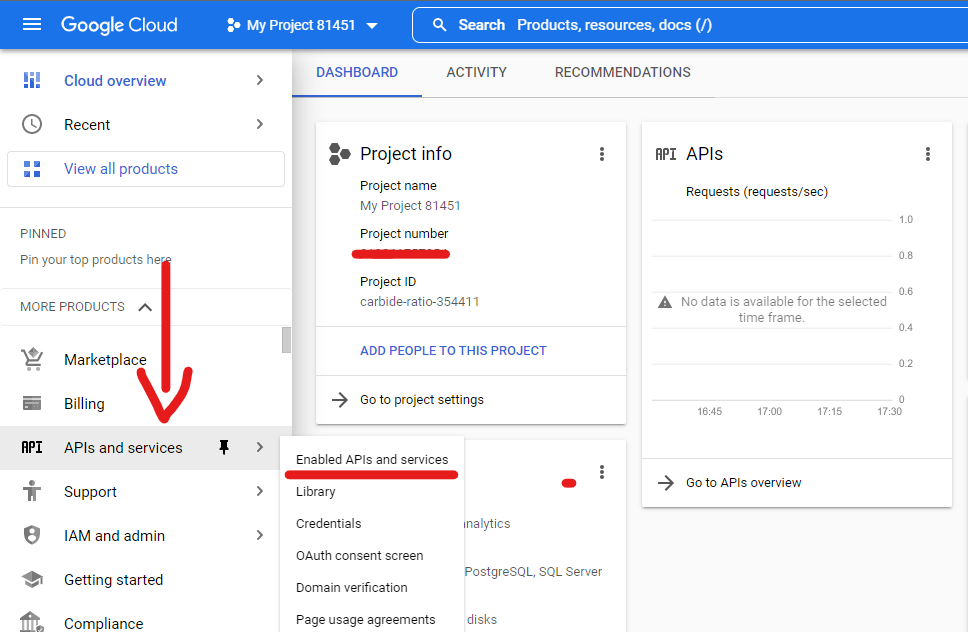
Task: Click the arrow icon beside Go to APIs overview
Action: click(x=666, y=483)
